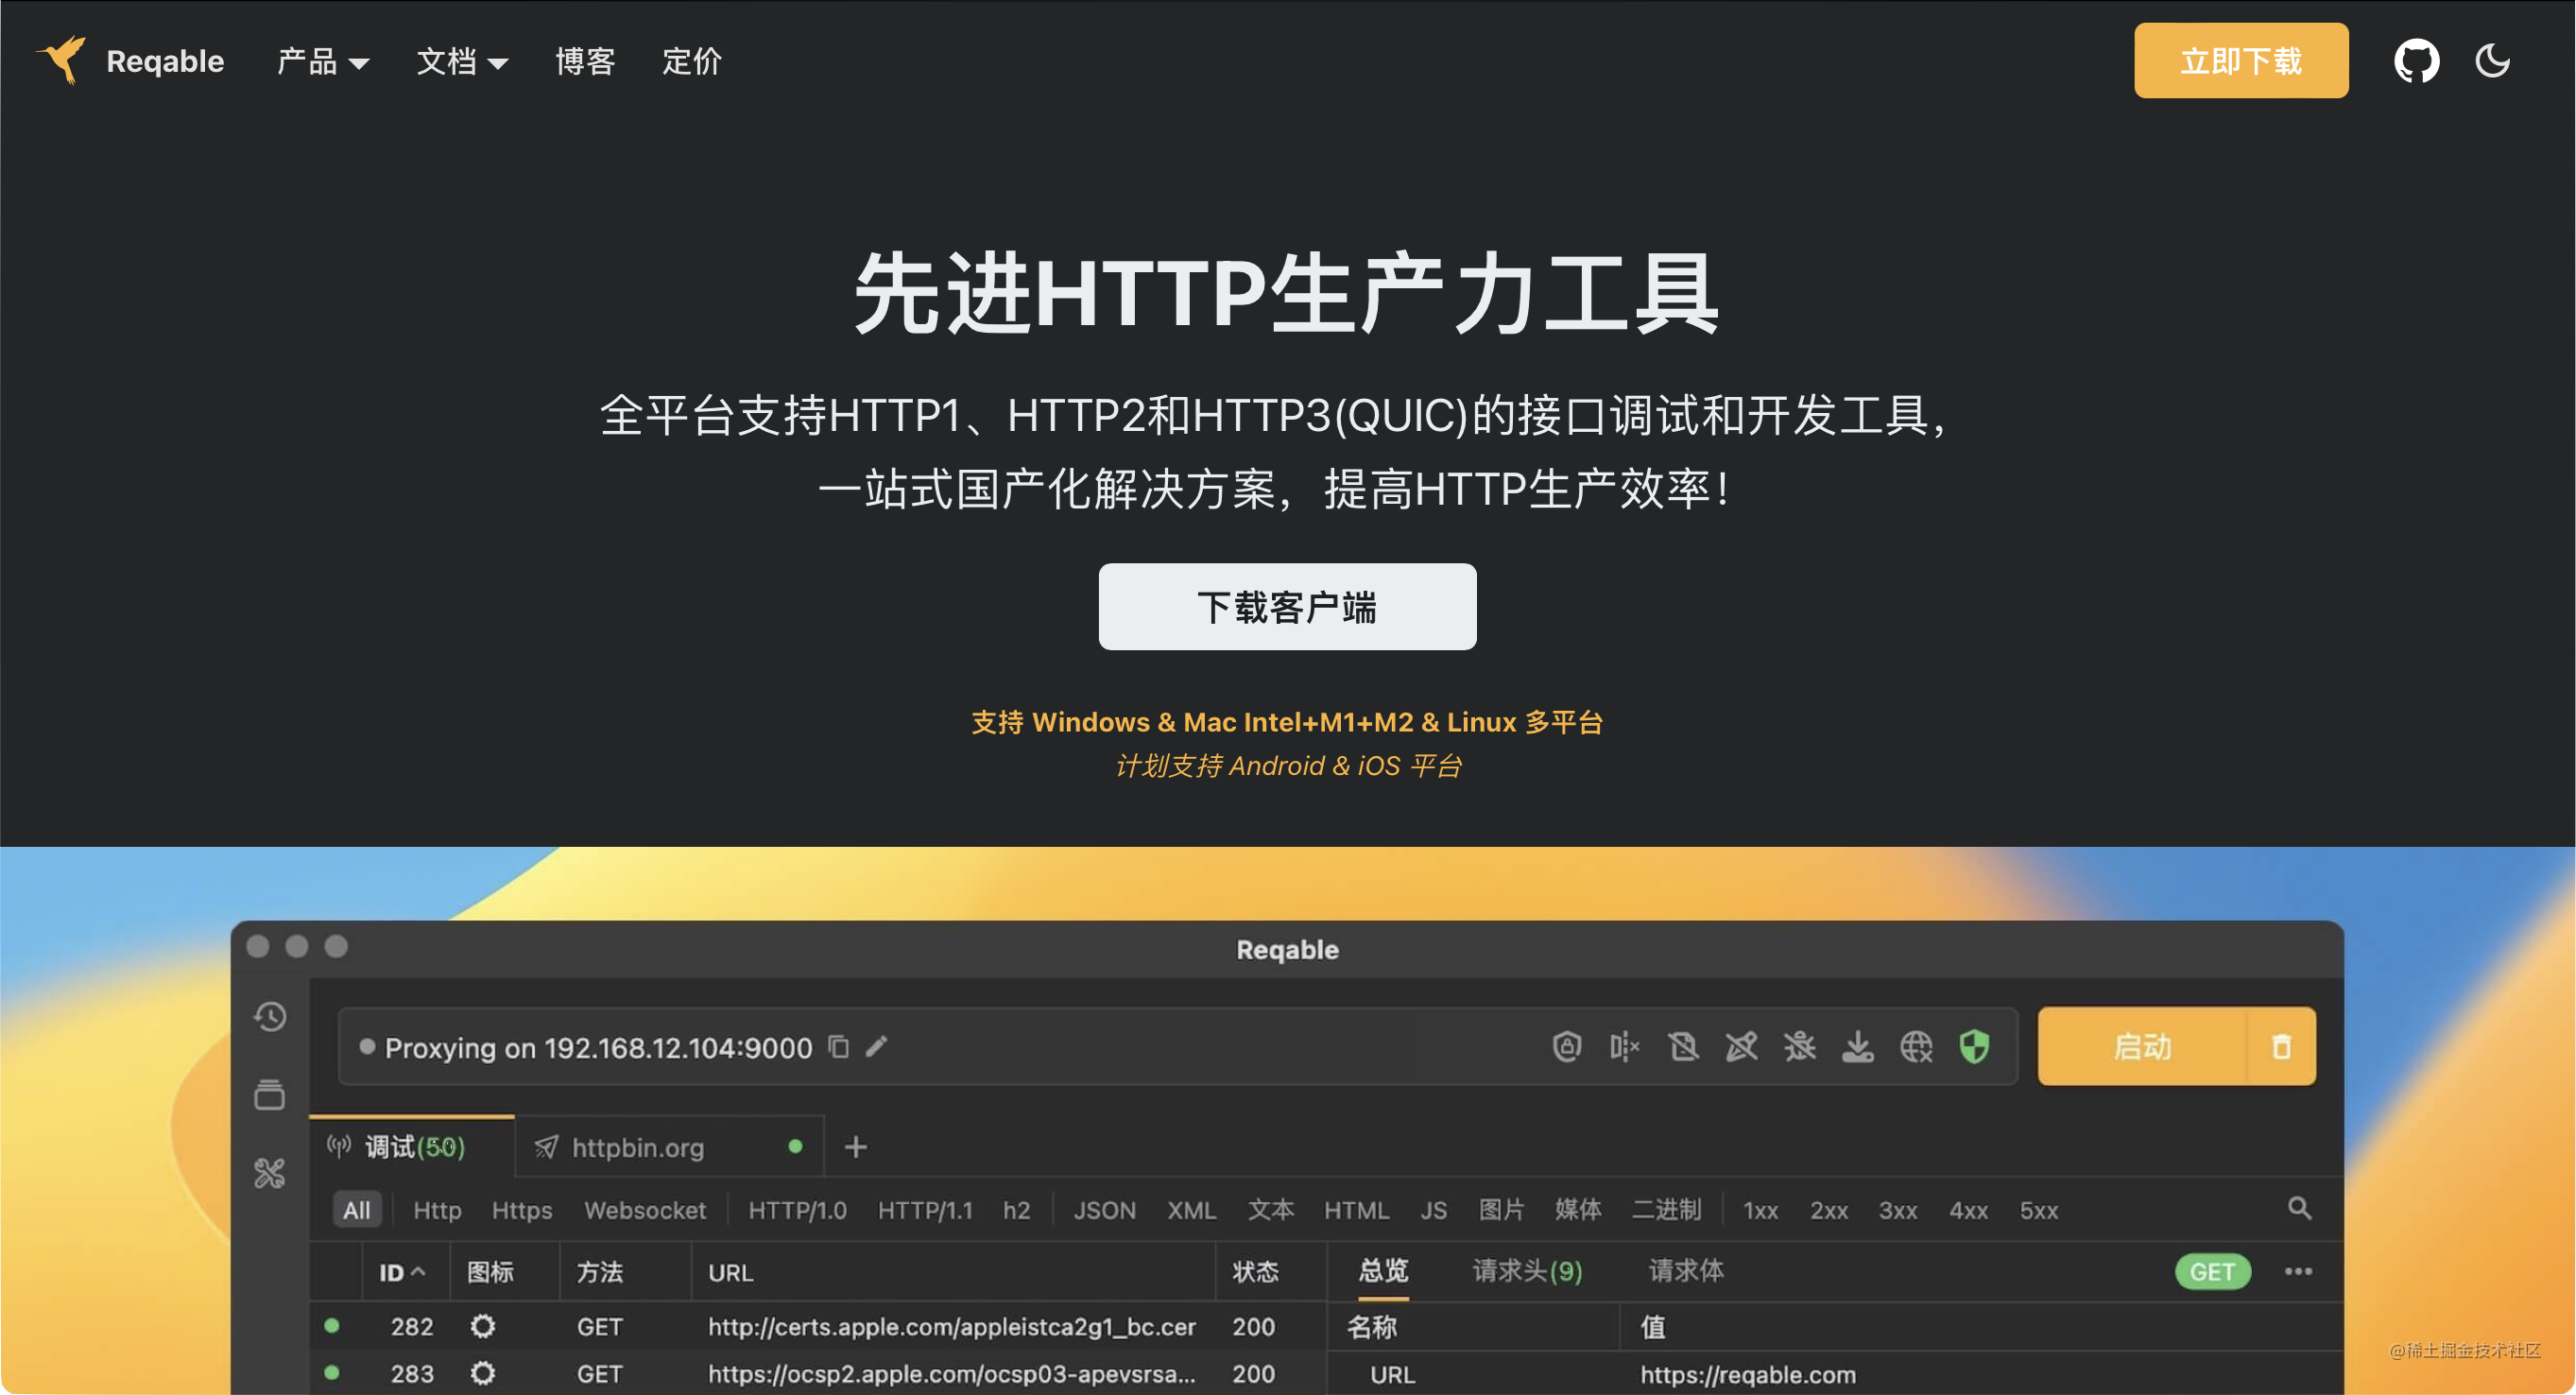Viewport: 2576px width, 1395px height.
Task: Select the 2xx status filter
Action: [x=1829, y=1210]
